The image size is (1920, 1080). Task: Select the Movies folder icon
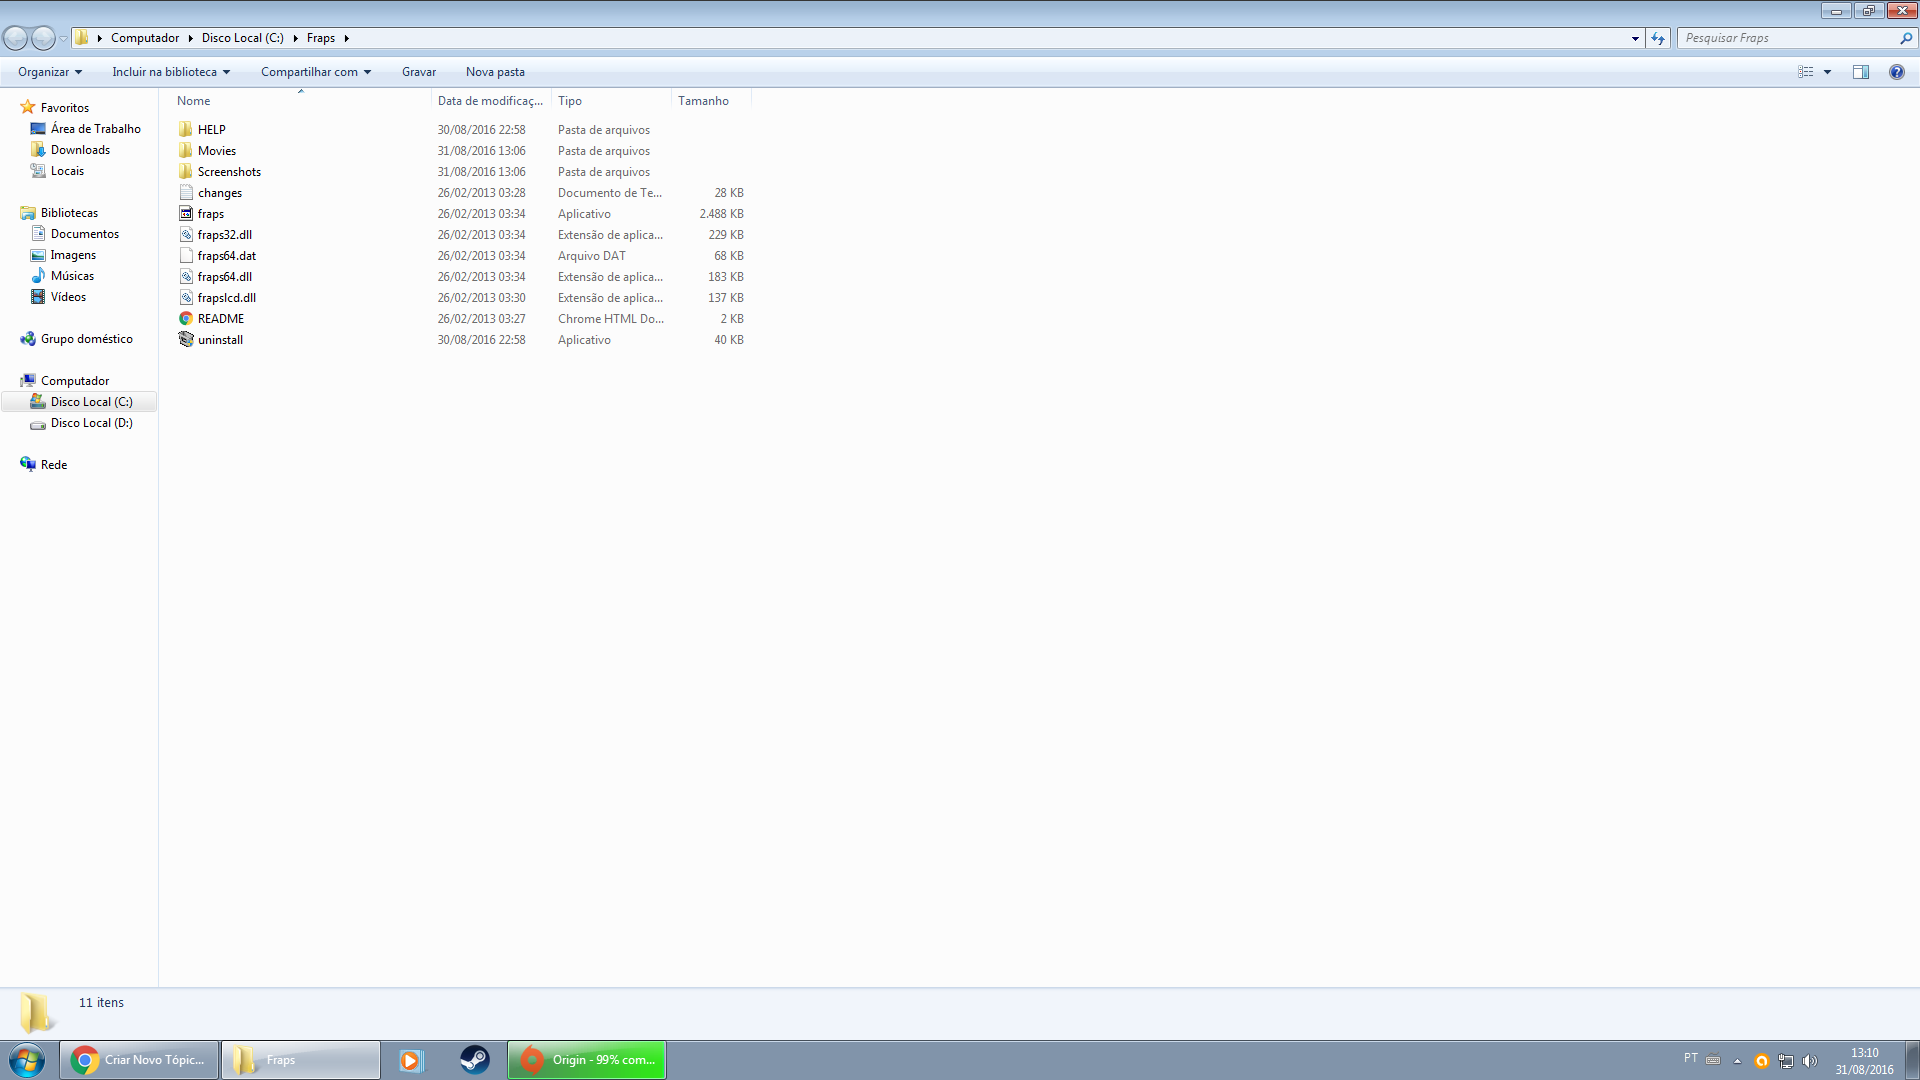[186, 150]
